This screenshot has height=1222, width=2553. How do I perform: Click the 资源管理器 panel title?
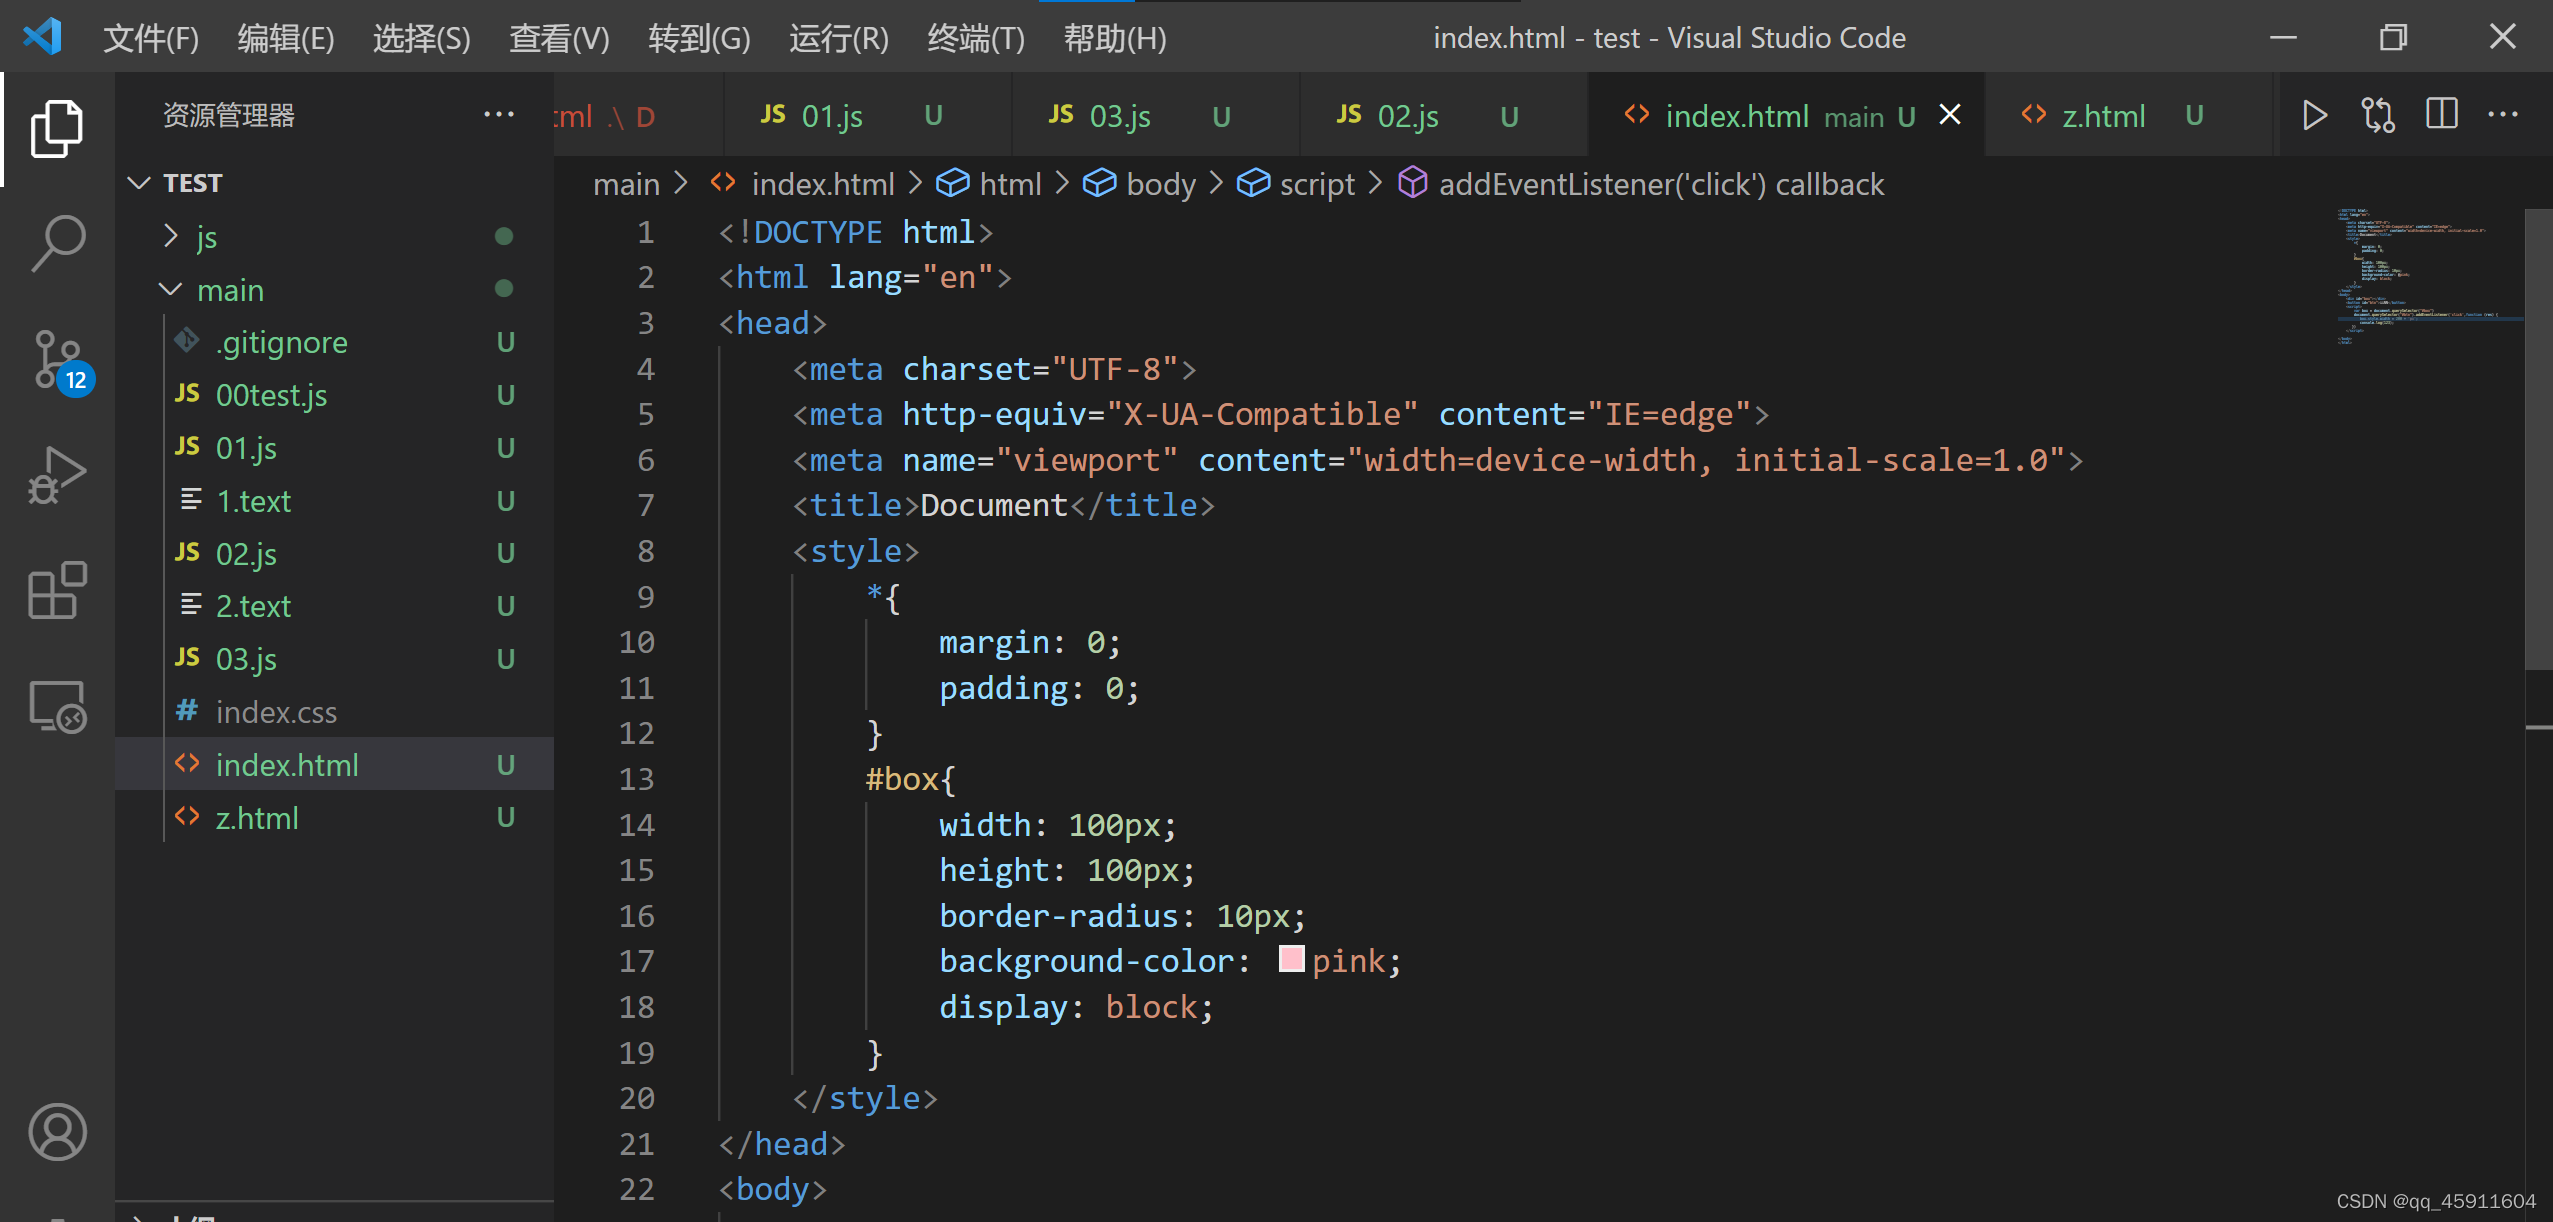(x=229, y=115)
